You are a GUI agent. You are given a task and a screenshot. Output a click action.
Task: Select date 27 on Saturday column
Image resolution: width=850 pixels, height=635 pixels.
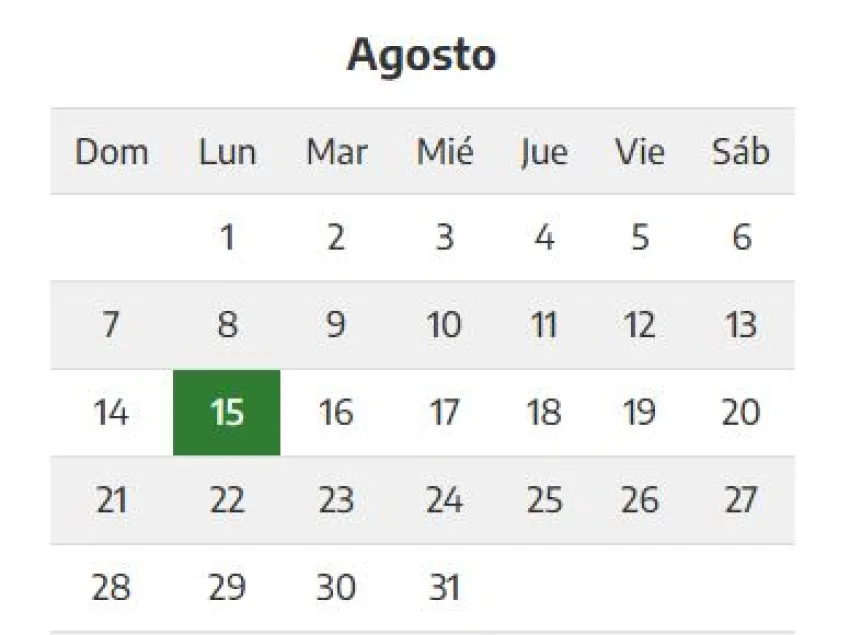(x=741, y=500)
